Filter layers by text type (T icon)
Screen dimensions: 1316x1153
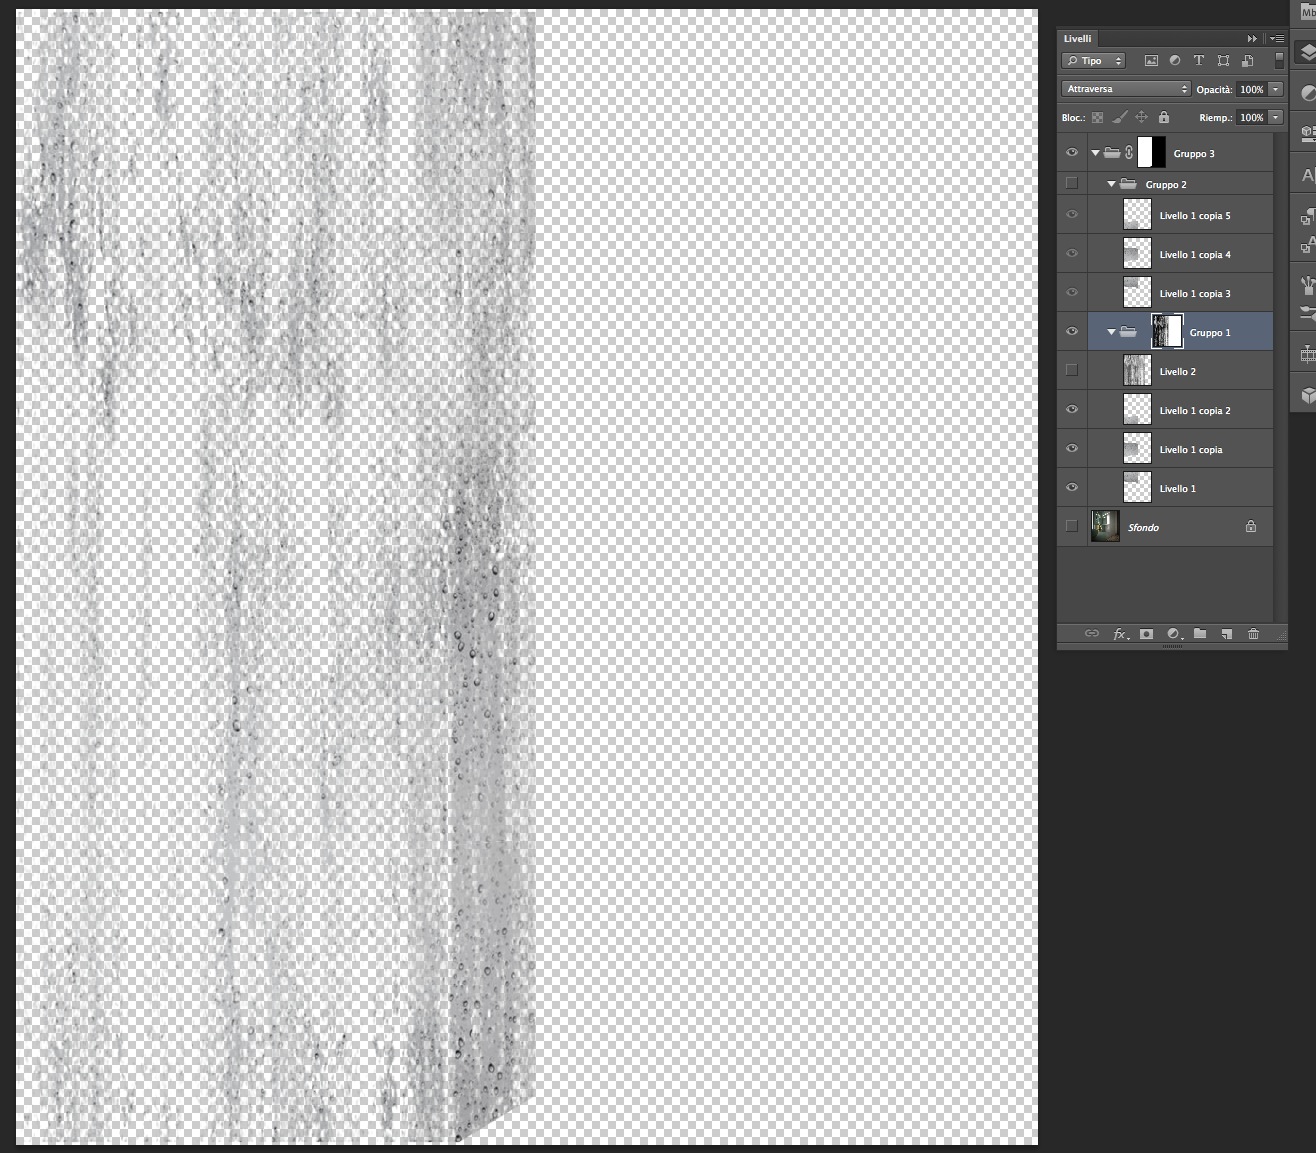click(x=1199, y=61)
